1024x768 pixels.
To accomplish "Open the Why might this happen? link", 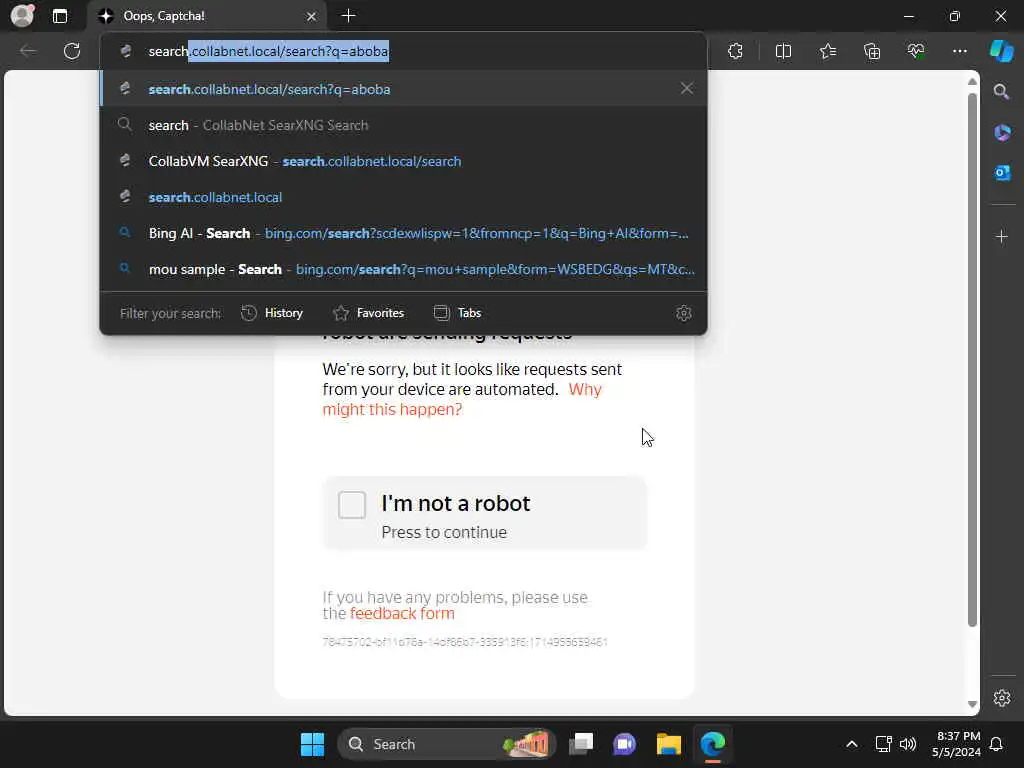I will point(462,399).
